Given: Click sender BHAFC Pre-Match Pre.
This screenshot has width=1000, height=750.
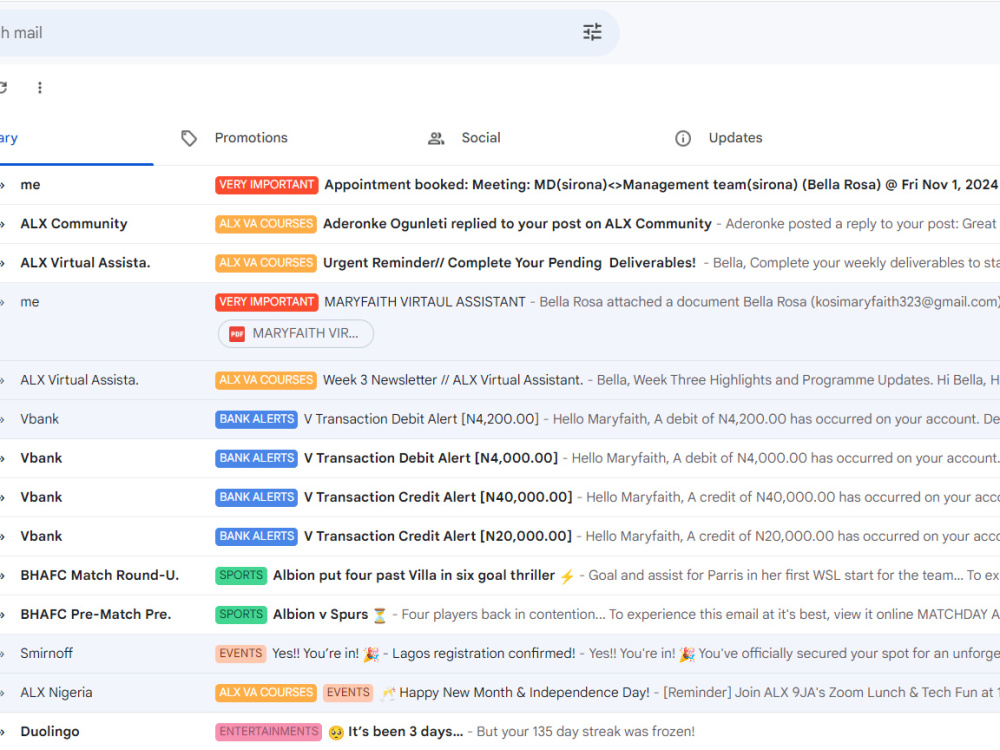Looking at the screenshot, I should coord(96,614).
